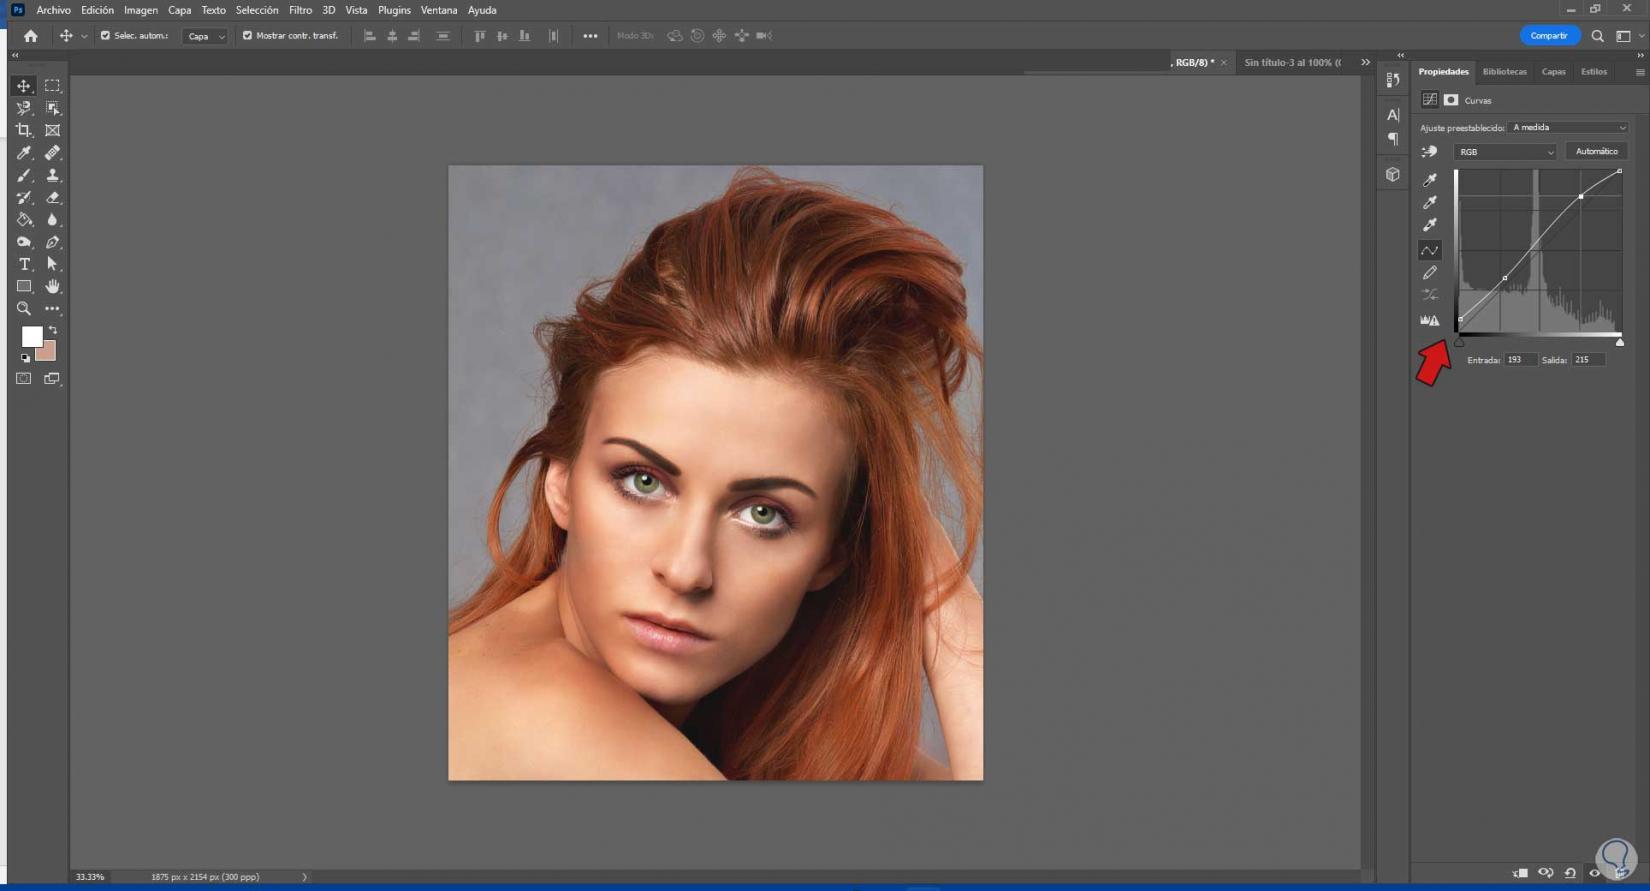Uncheck the Selec. autom. checkbox
Screen dimensions: 1650x891
pos(105,36)
